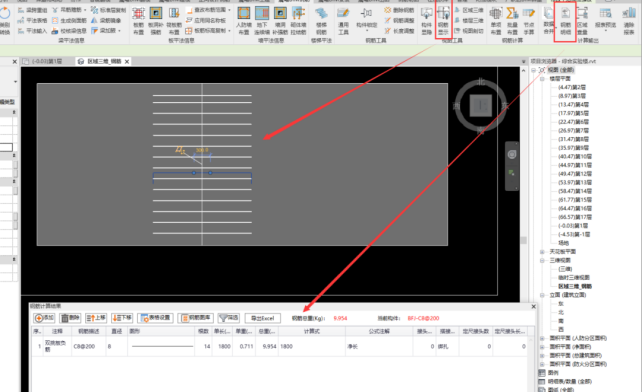The image size is (642, 392).
Task: Click the 批量布置 sigma icon
Action: coord(512,20)
